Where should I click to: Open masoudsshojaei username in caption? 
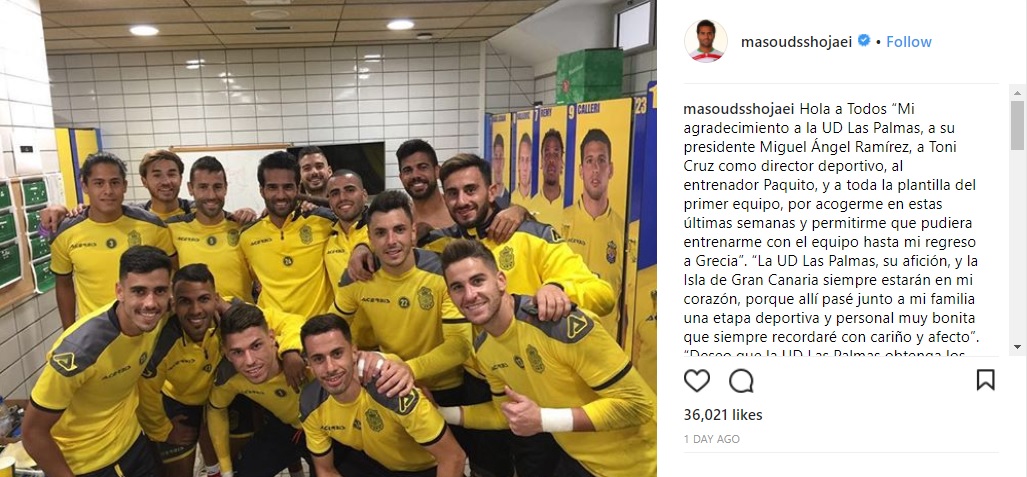pos(739,107)
